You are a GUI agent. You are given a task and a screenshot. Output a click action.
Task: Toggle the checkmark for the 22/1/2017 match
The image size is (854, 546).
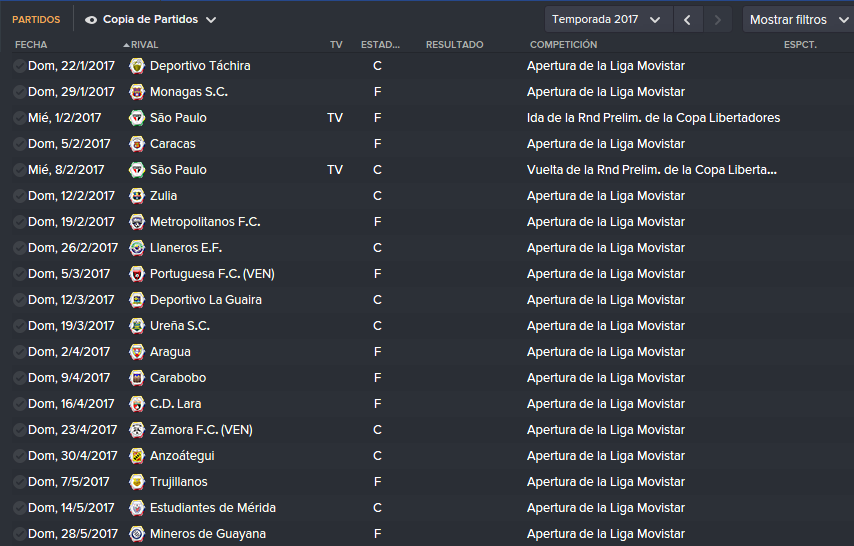(19, 66)
